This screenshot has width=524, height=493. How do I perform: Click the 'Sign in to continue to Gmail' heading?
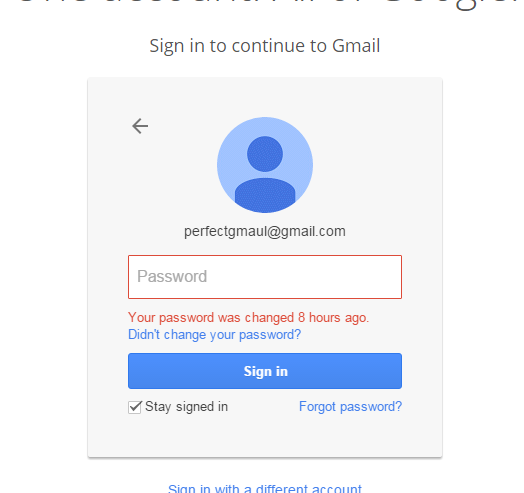(x=265, y=46)
